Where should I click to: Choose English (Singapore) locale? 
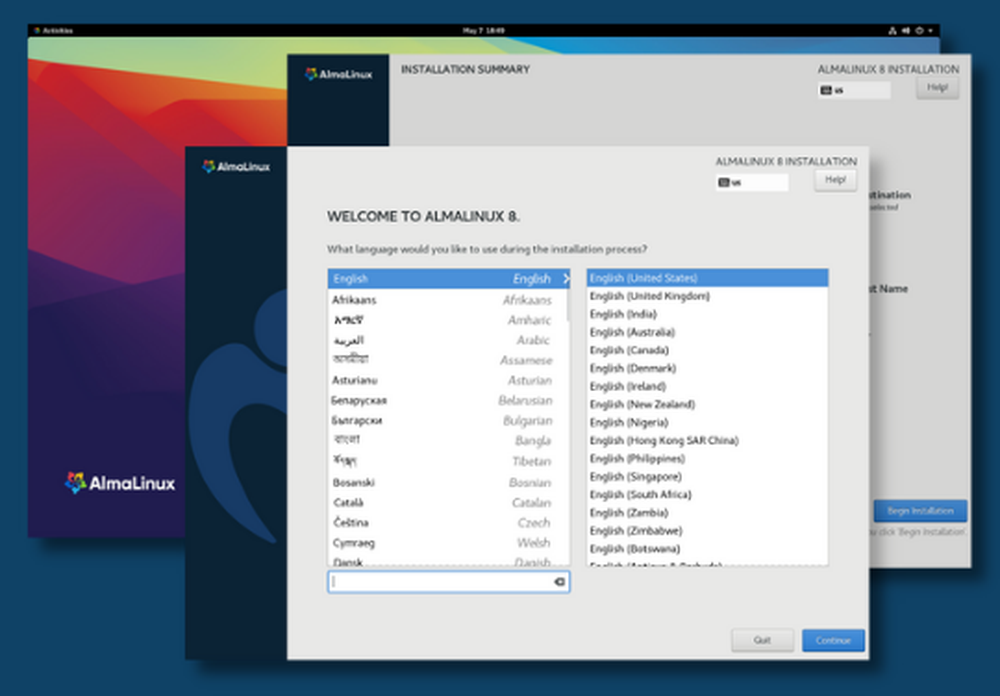pyautogui.click(x=707, y=477)
